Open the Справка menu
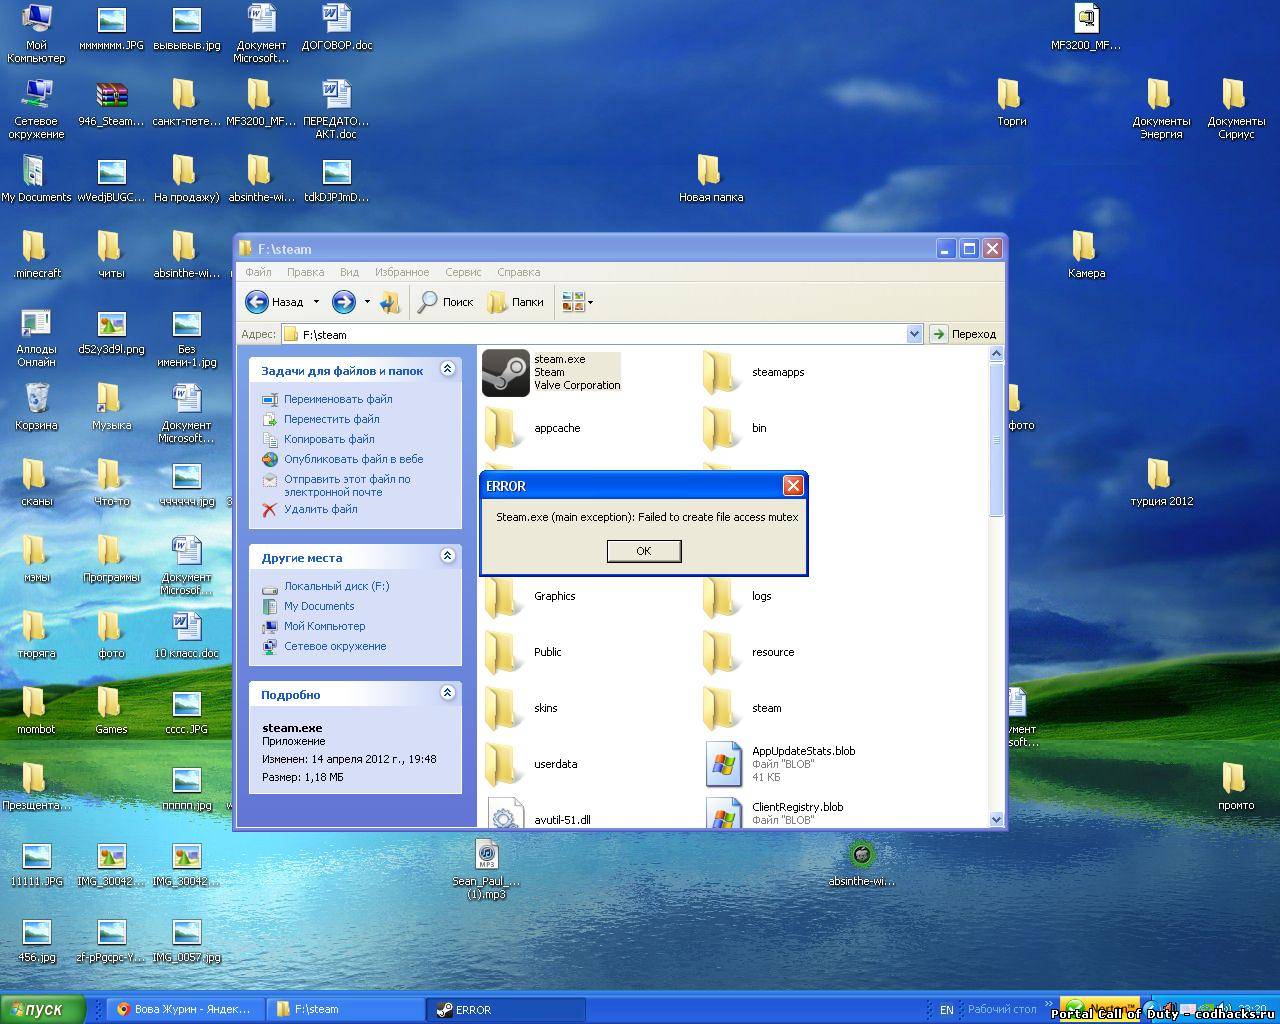The image size is (1280, 1024). 518,272
